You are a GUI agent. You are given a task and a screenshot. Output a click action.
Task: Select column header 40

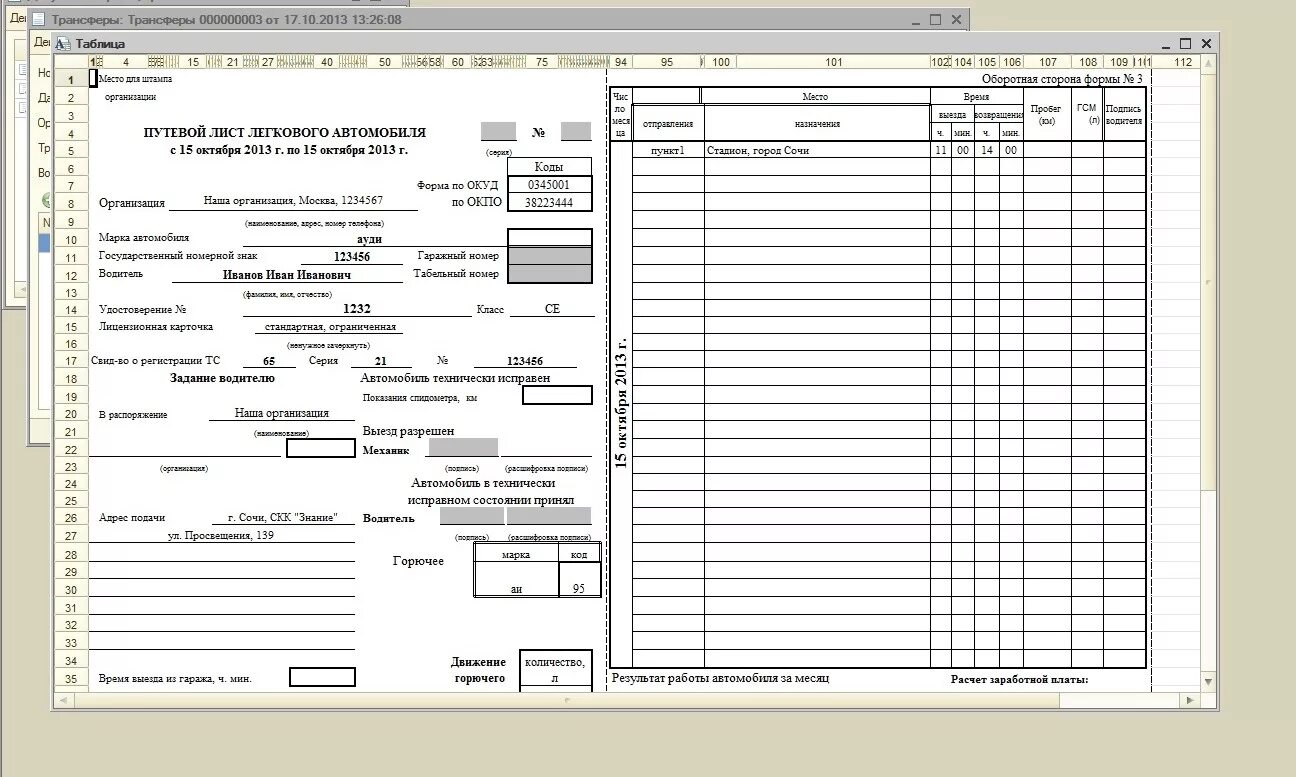point(327,62)
